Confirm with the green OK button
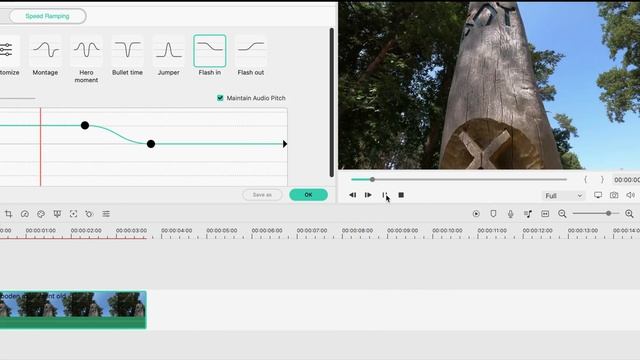The image size is (640, 360). point(309,195)
